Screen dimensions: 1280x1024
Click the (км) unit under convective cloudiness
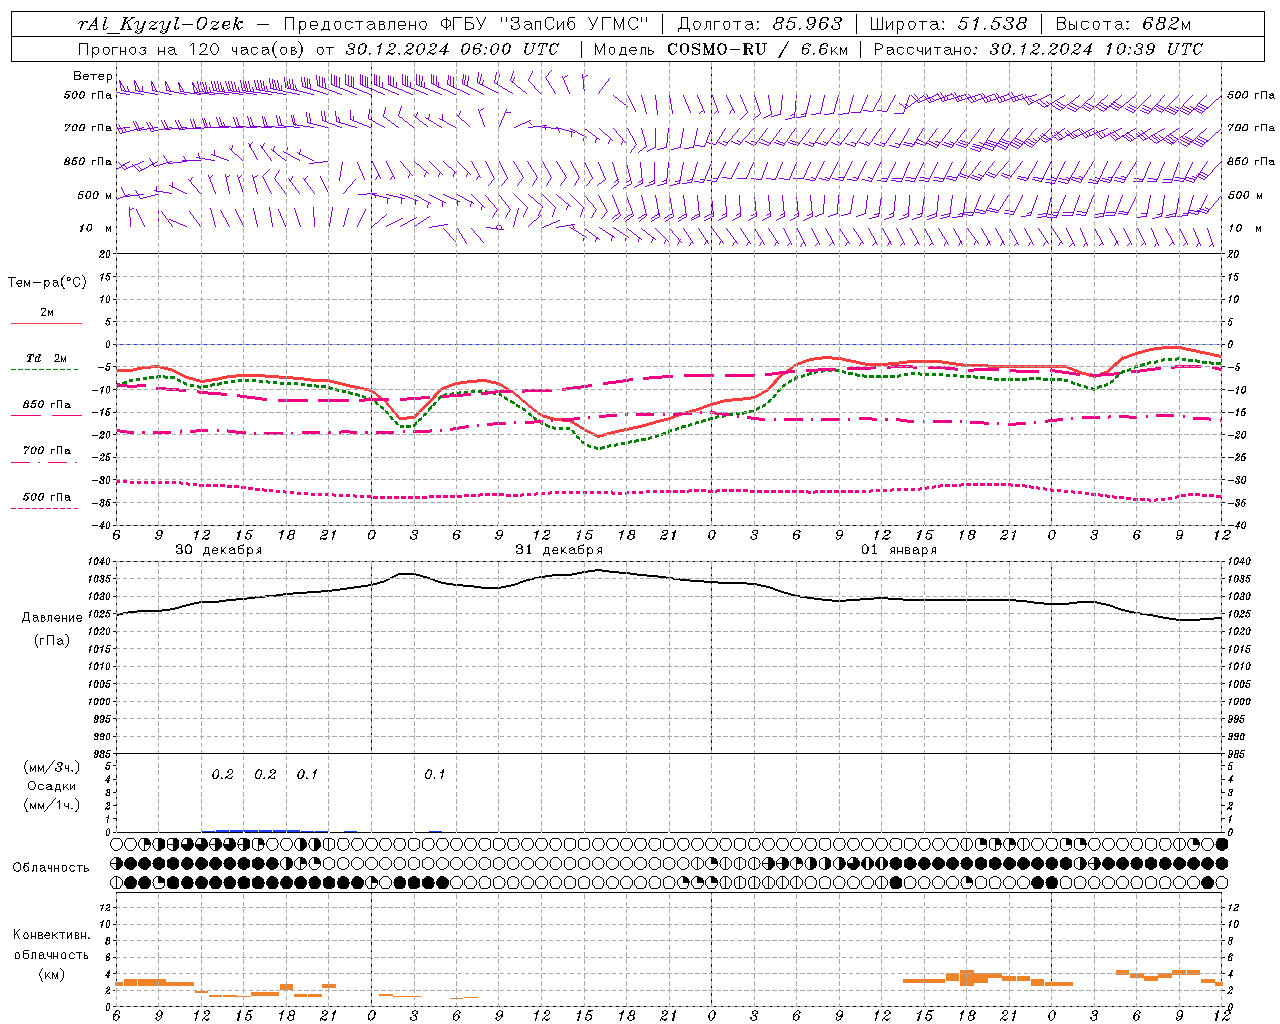[x=51, y=974]
